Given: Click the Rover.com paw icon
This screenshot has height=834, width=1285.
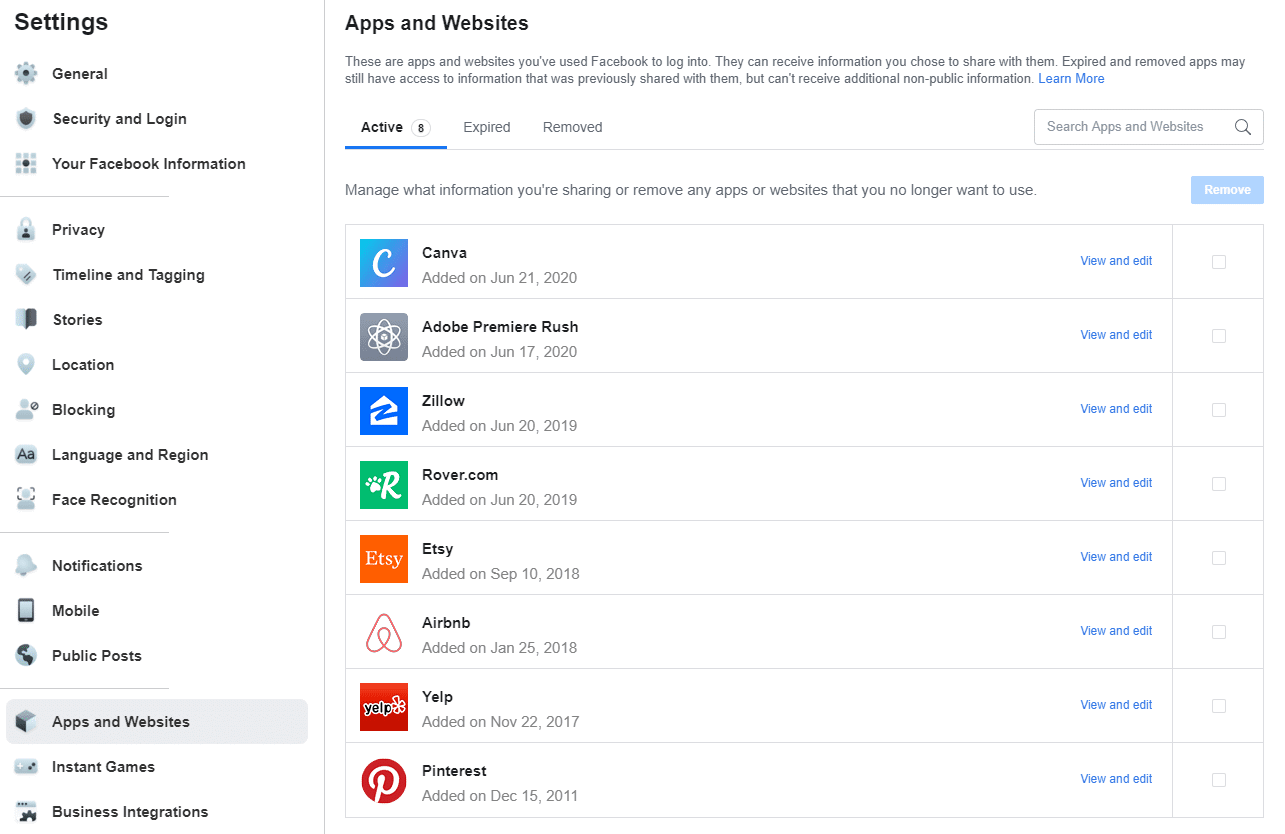Looking at the screenshot, I should (x=384, y=485).
